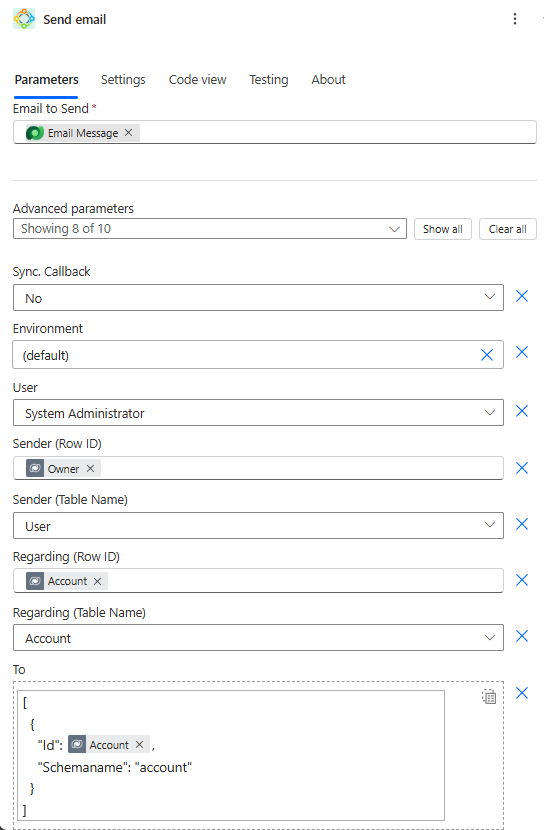Image resolution: width=544 pixels, height=830 pixels.
Task: Remove the Owner token from Sender
Action: pyautogui.click(x=90, y=468)
